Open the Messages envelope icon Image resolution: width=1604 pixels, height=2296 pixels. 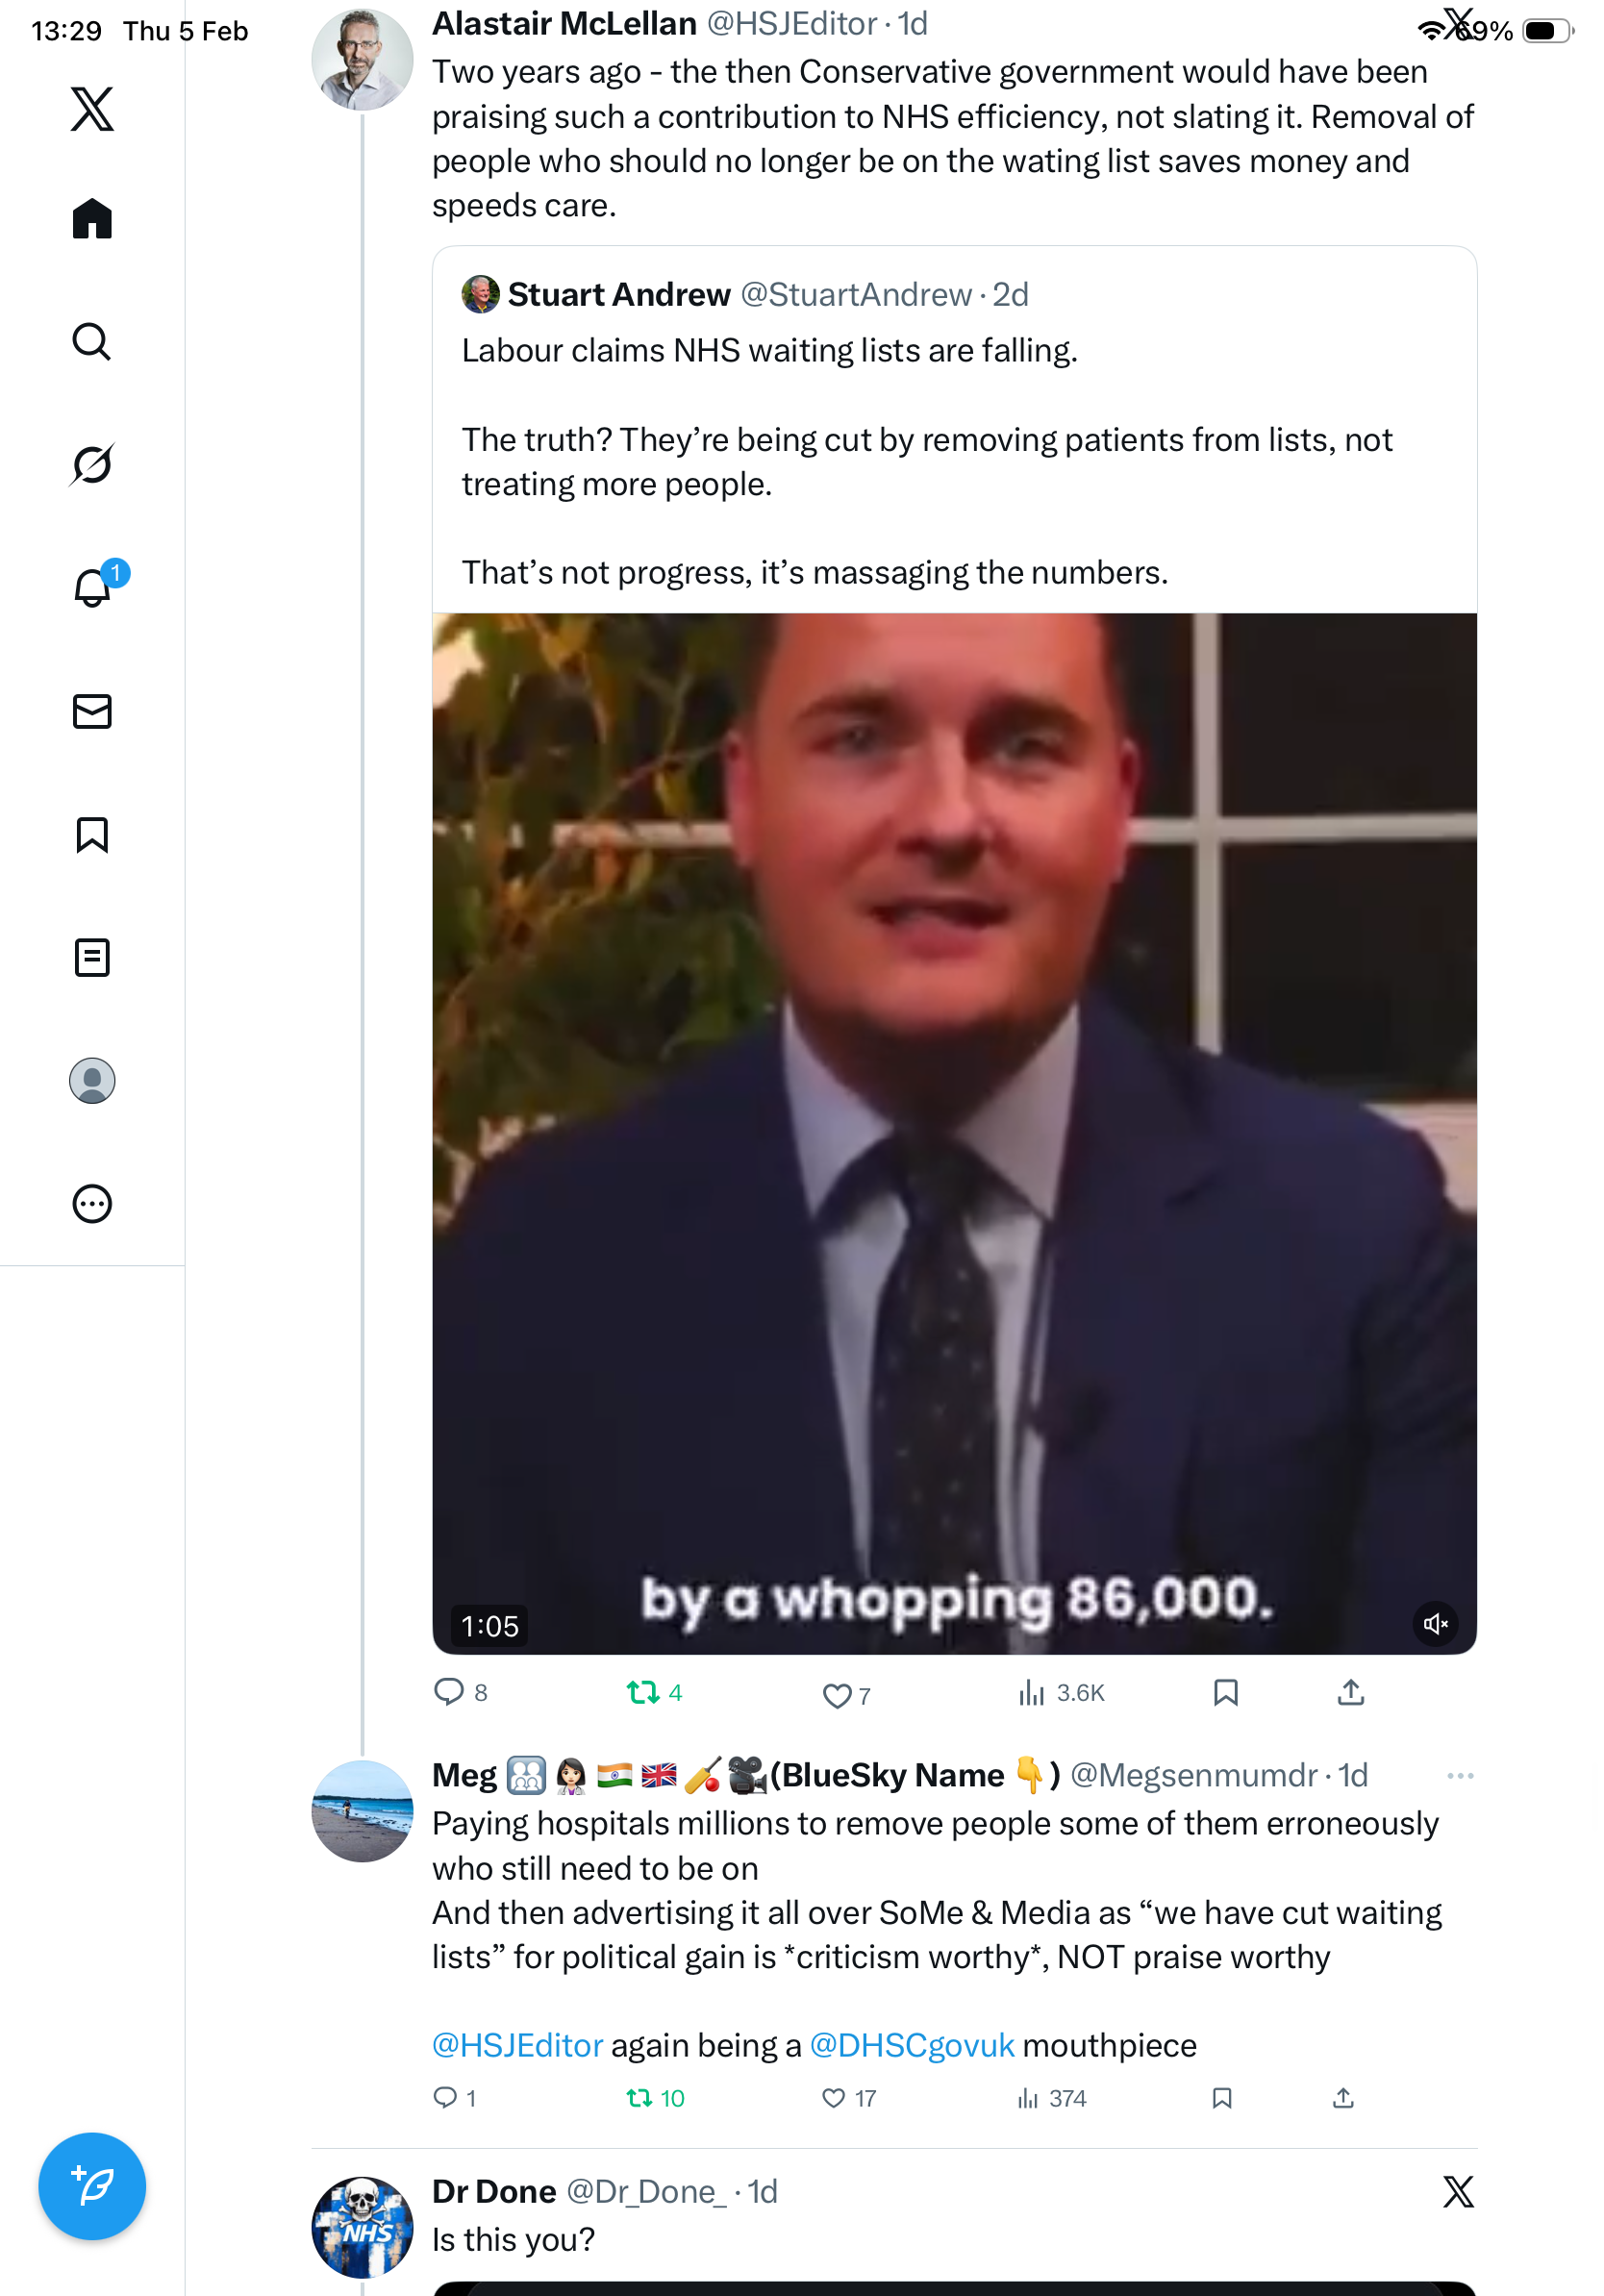click(92, 711)
